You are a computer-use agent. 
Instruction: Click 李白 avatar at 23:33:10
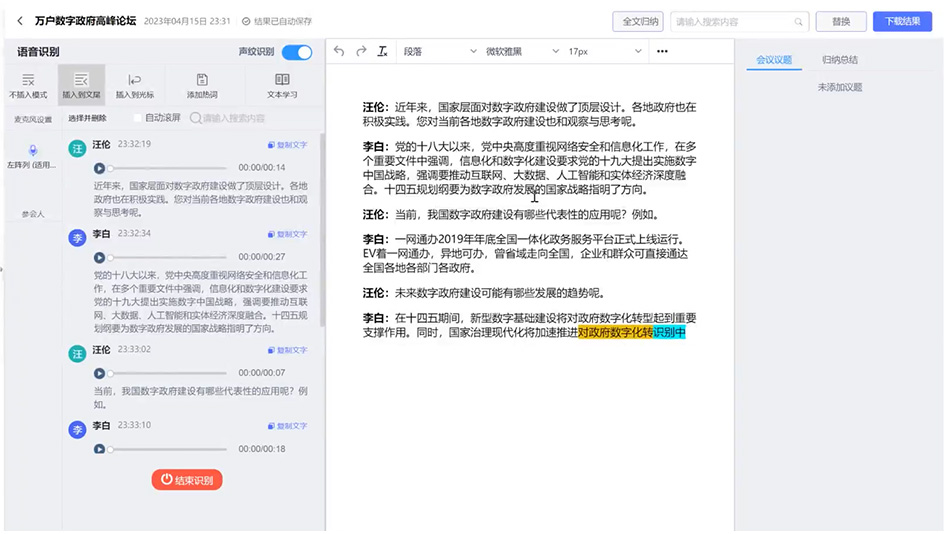(77, 430)
